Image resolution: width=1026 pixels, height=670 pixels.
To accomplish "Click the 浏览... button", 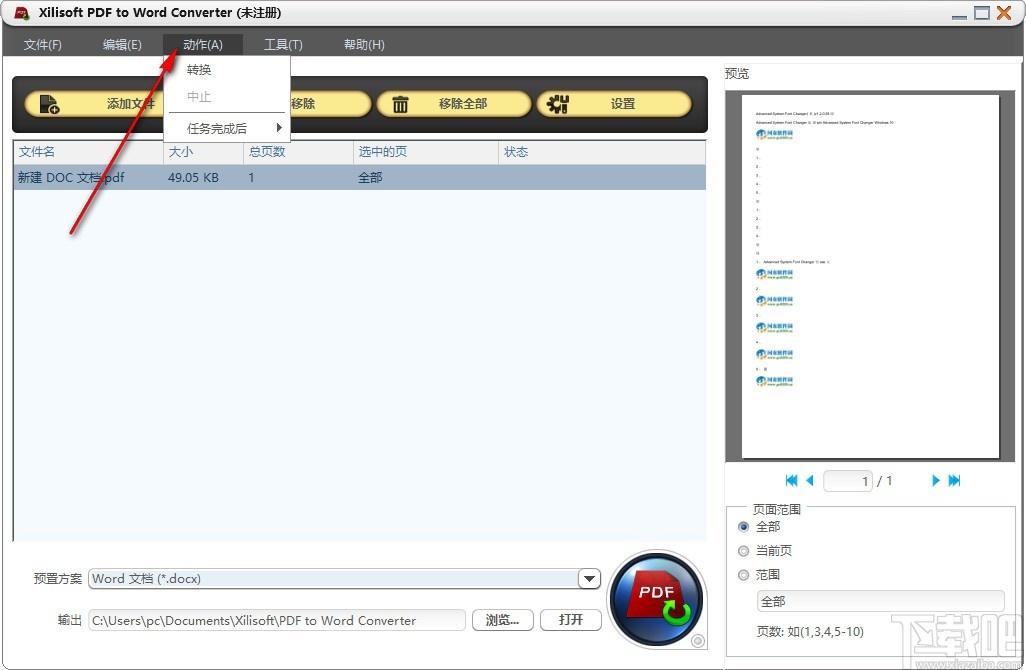I will click(503, 620).
